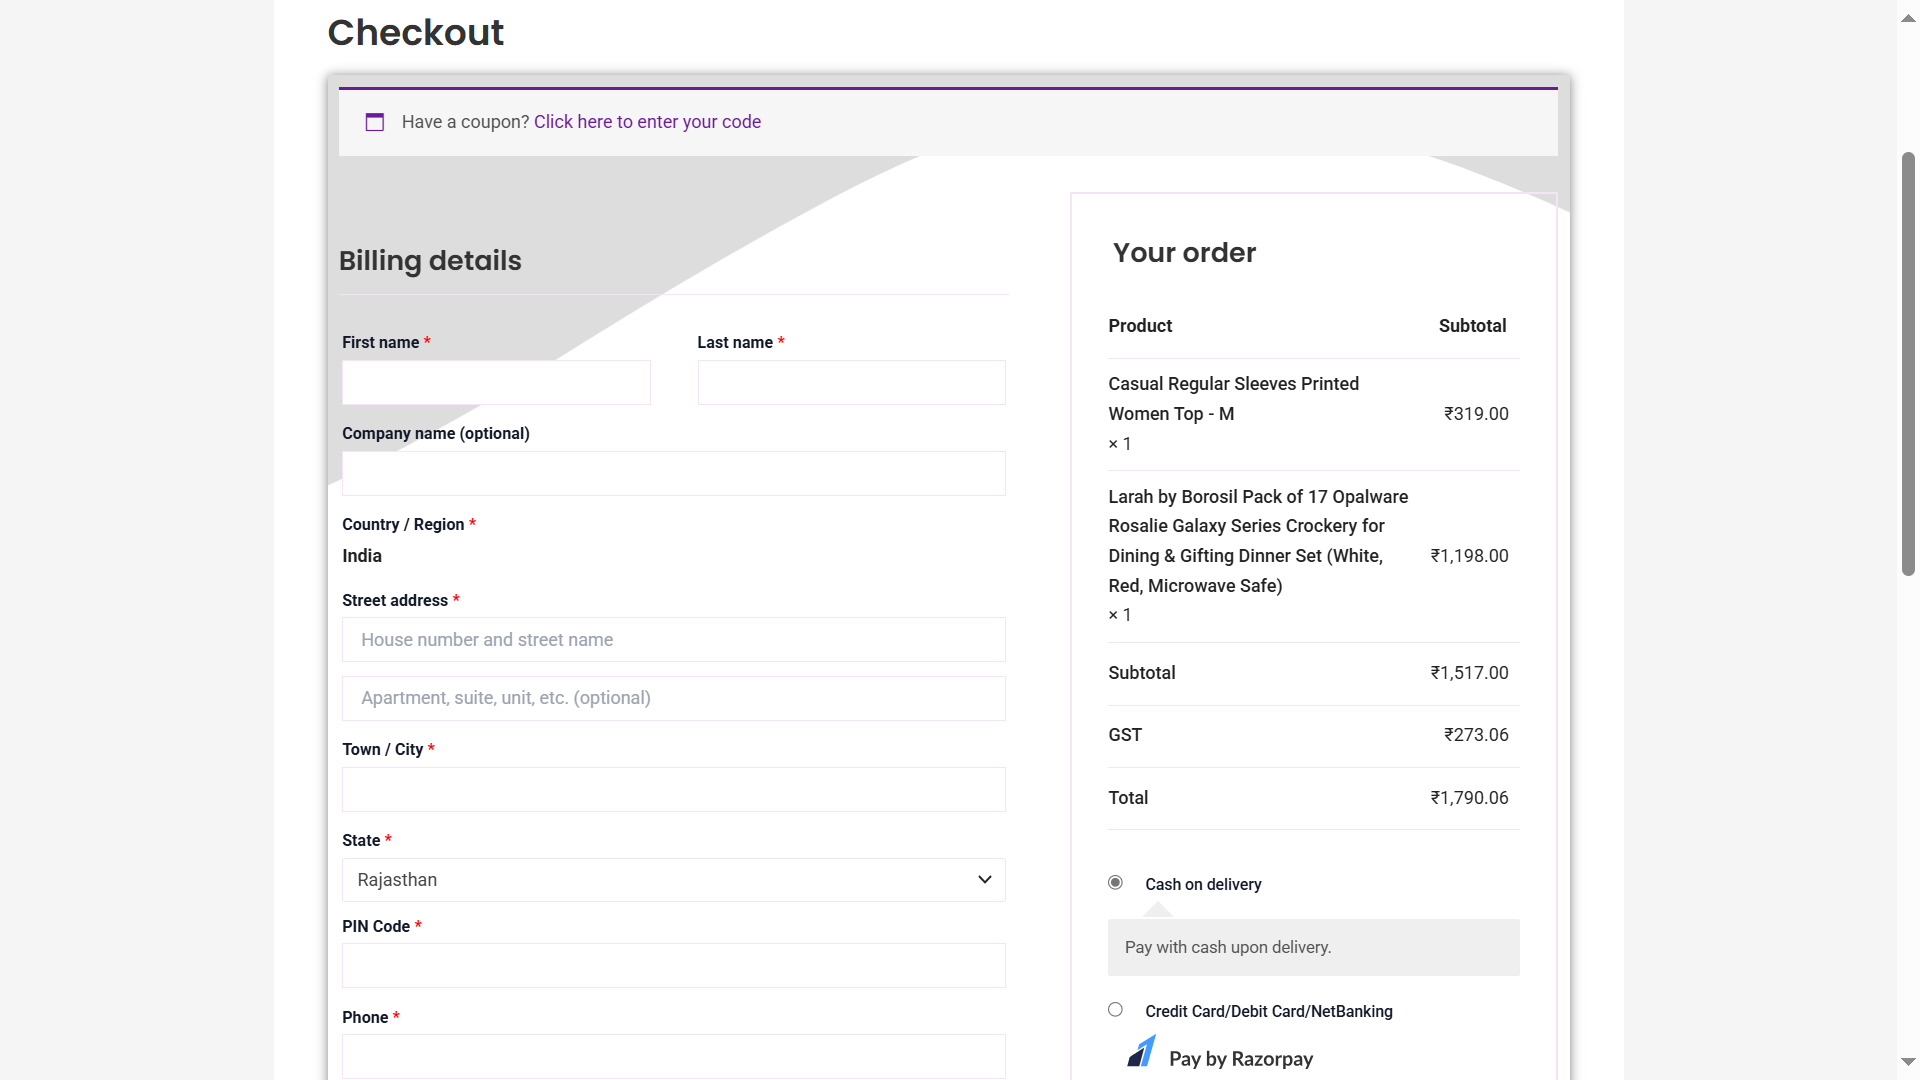The width and height of the screenshot is (1920, 1080).
Task: Click House number and street name field
Action: click(673, 640)
